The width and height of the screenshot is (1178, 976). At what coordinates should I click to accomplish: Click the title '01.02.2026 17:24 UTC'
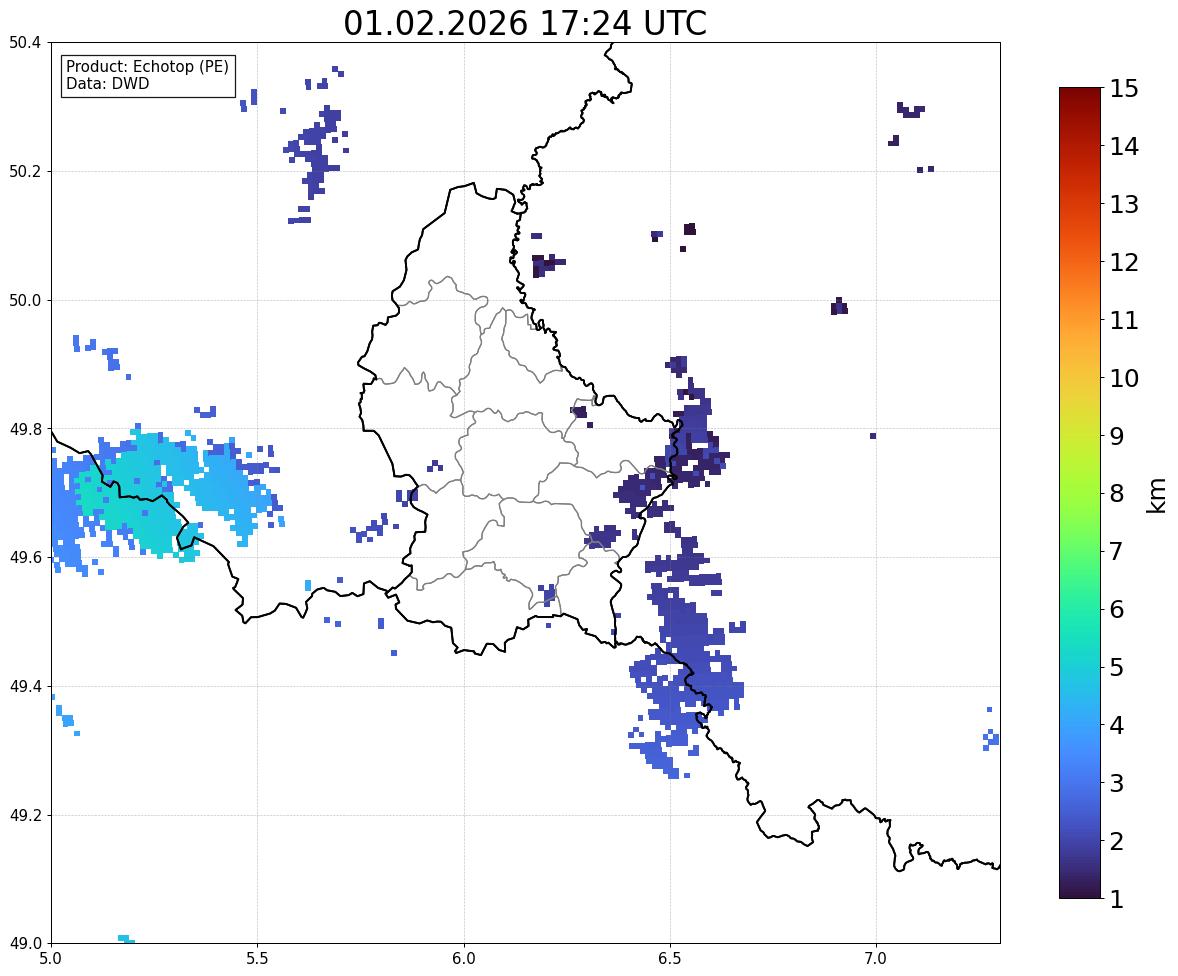pos(525,23)
